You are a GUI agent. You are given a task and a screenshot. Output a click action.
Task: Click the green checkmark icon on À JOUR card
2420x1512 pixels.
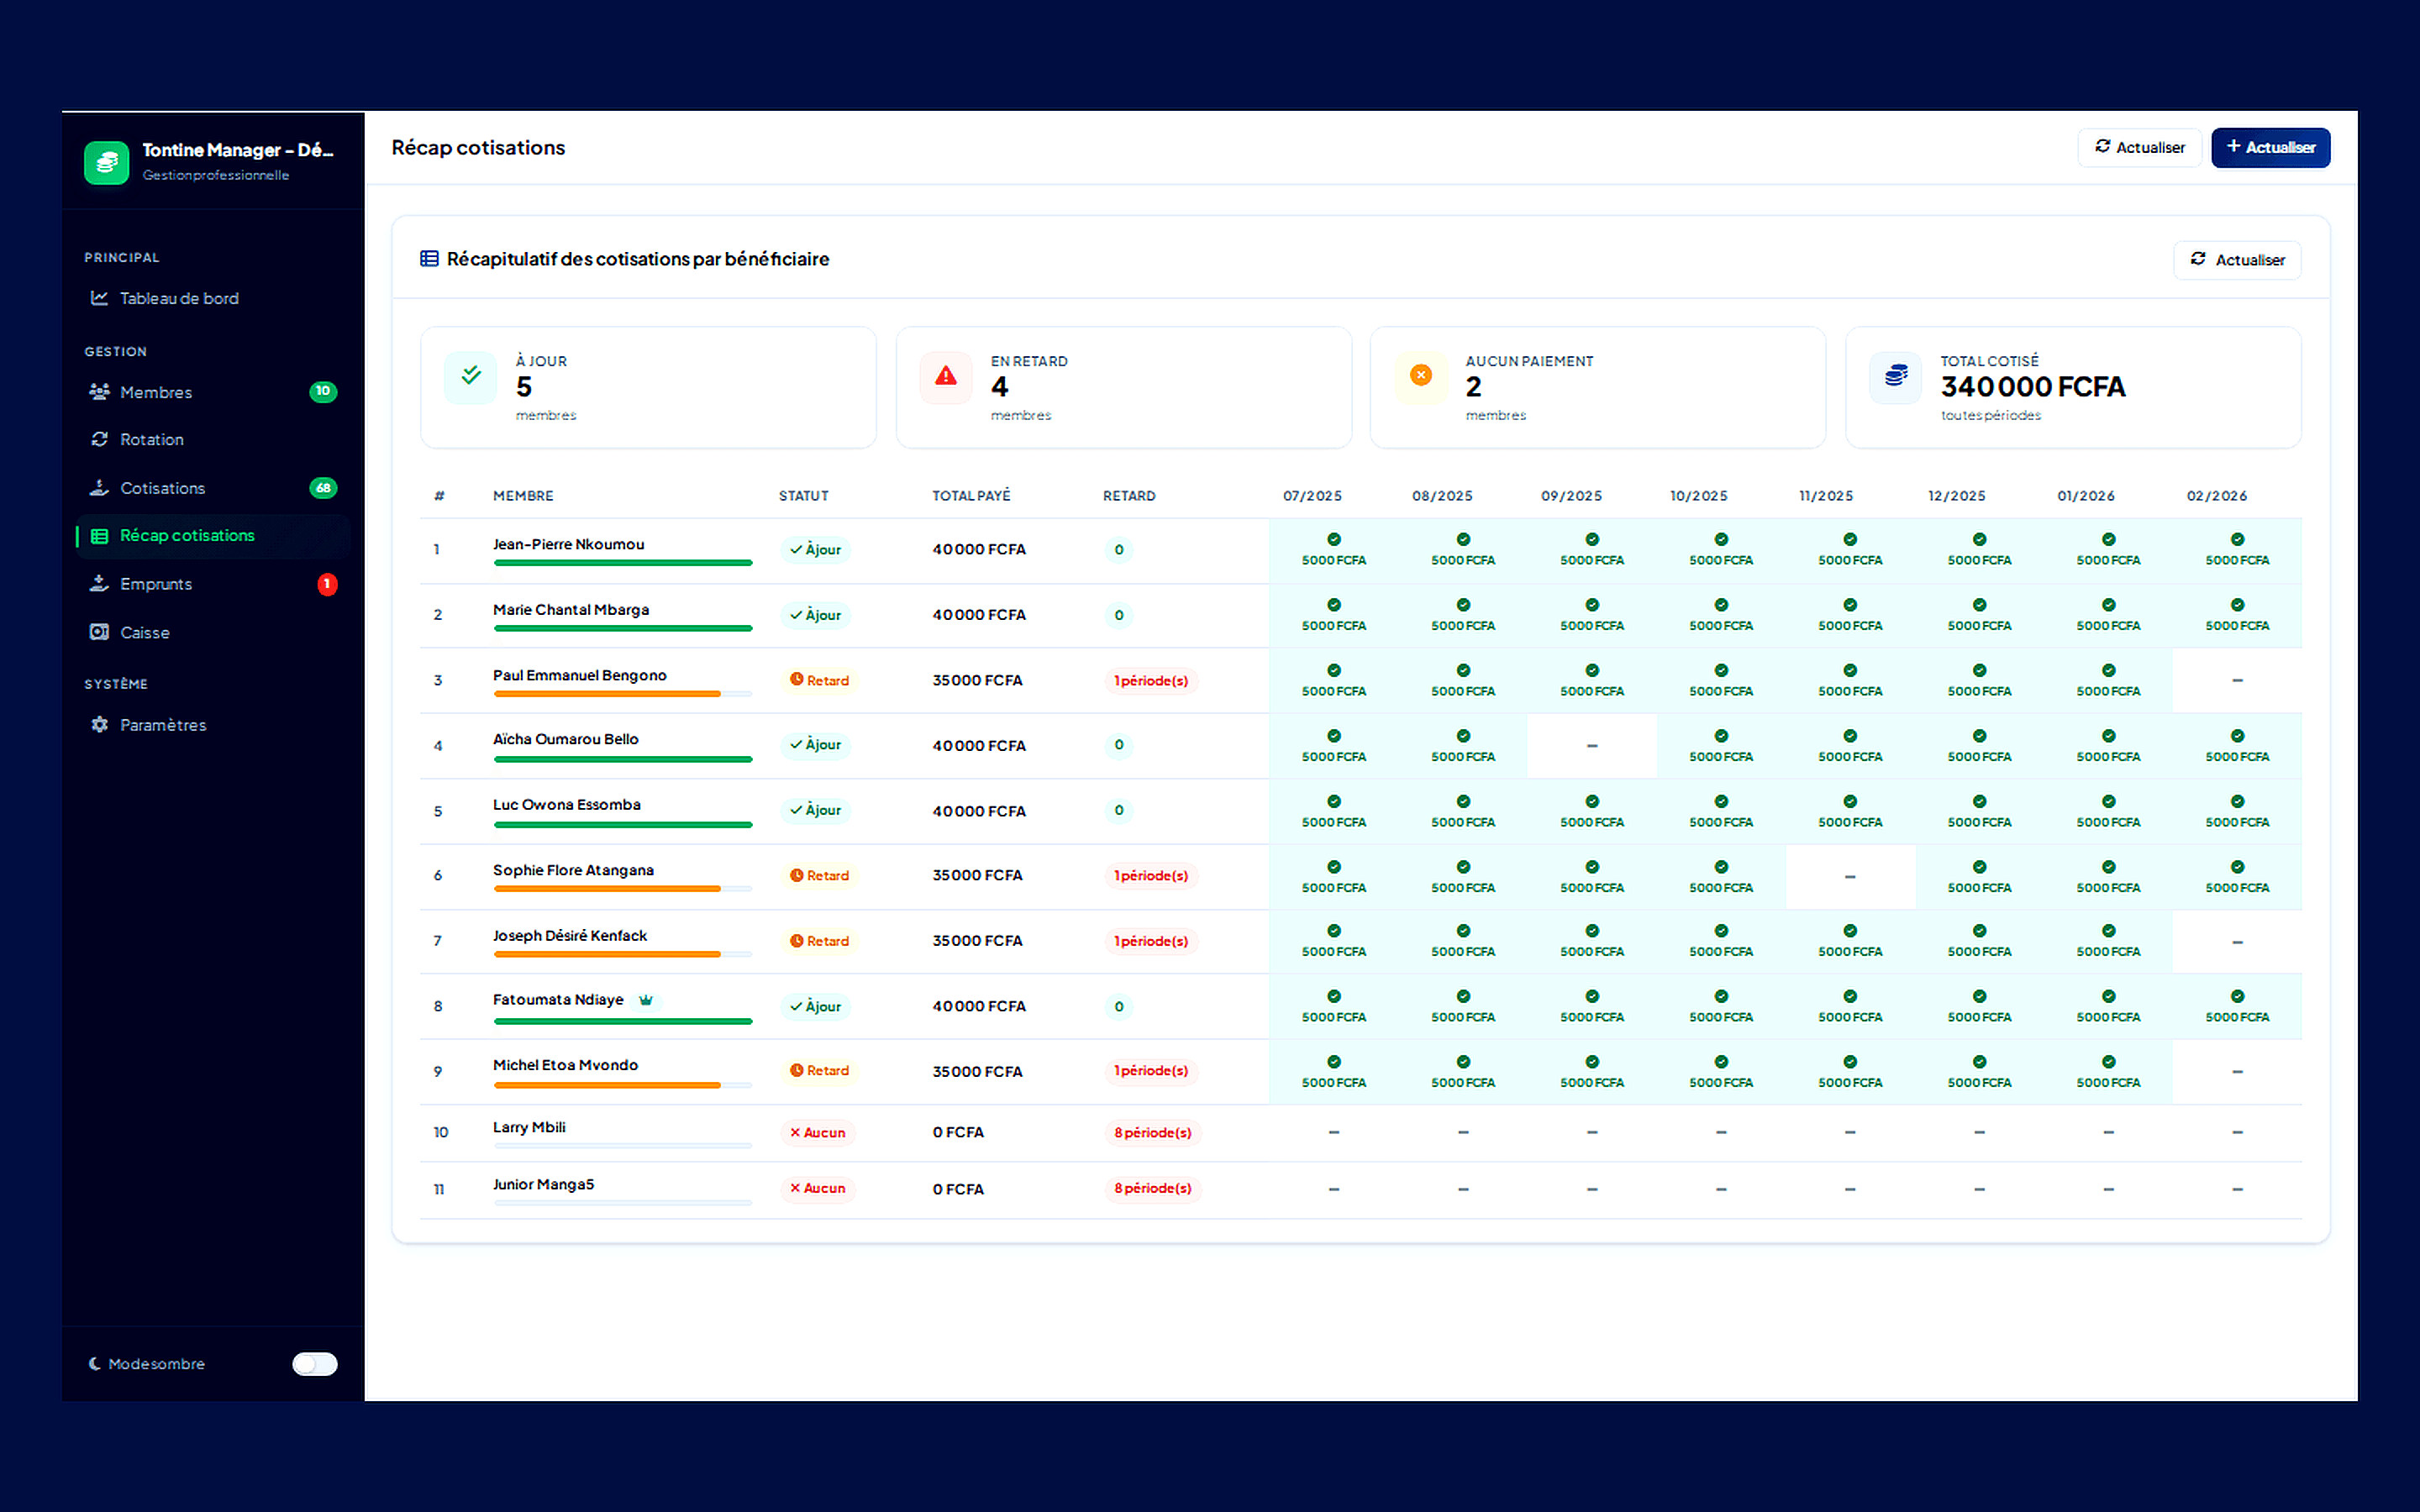tap(470, 376)
